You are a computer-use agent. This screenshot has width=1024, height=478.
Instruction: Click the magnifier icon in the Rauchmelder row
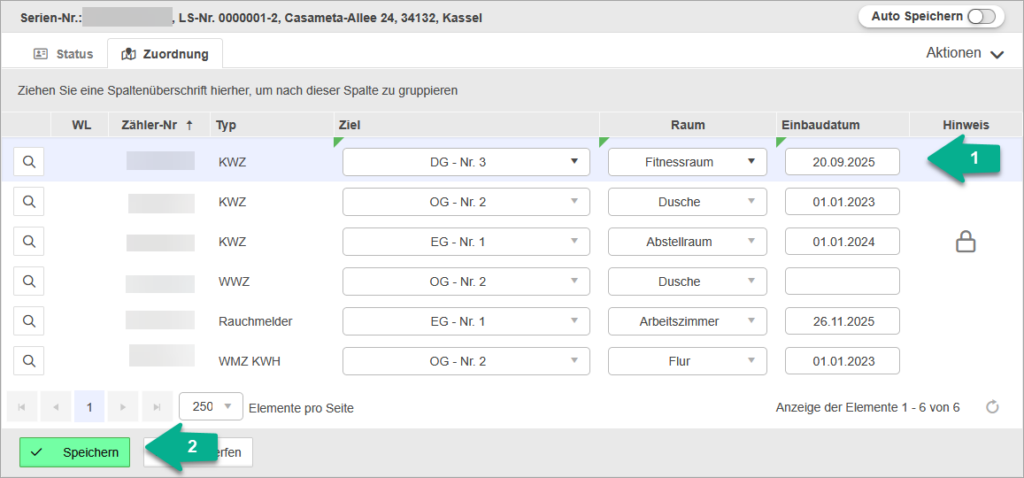[x=30, y=321]
